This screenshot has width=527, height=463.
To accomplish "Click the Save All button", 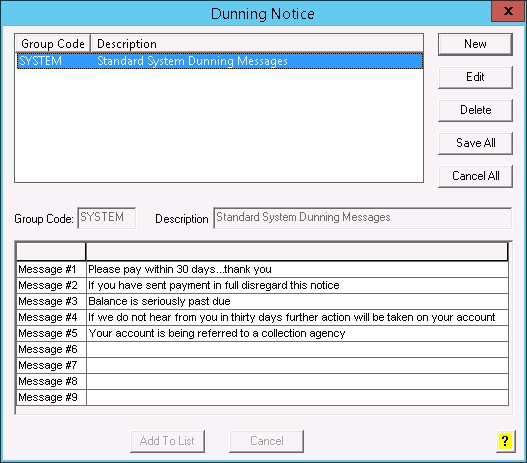I will tap(475, 143).
